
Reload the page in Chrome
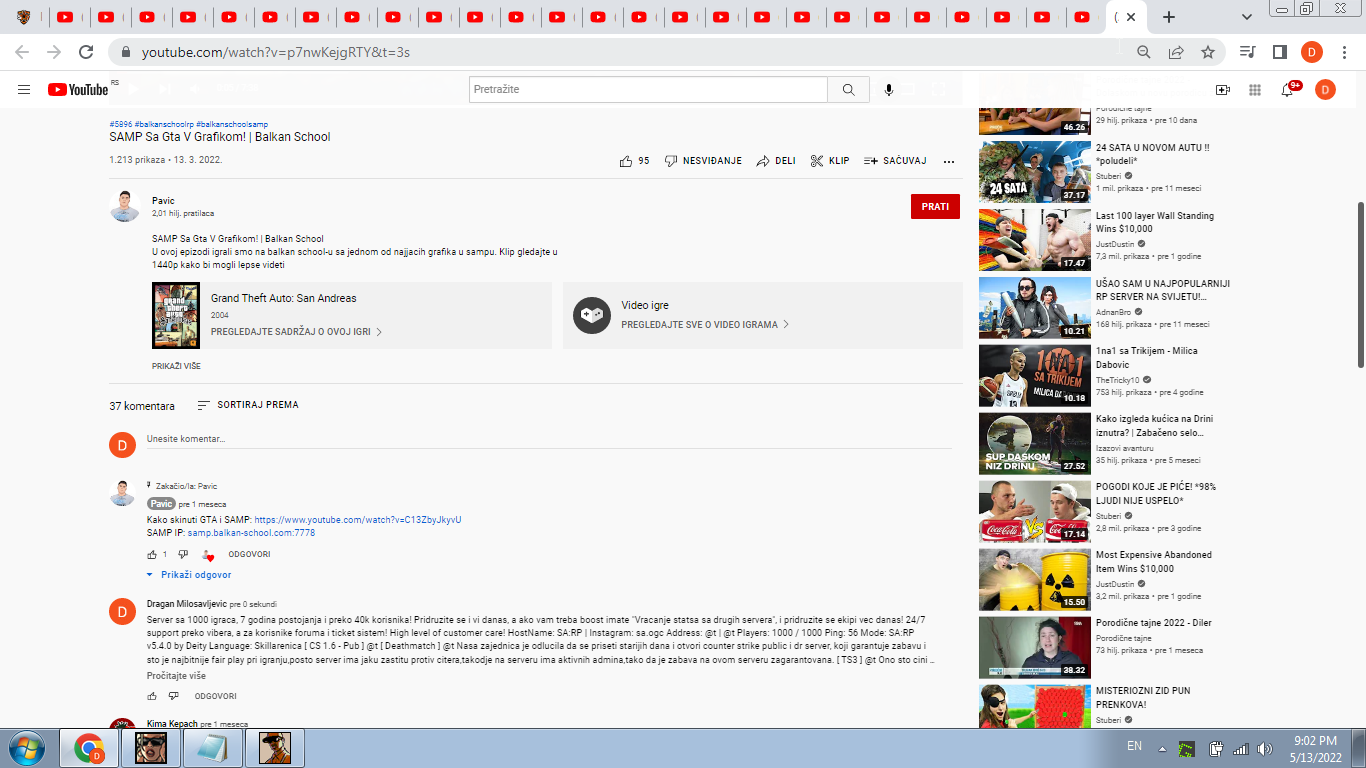pos(86,52)
